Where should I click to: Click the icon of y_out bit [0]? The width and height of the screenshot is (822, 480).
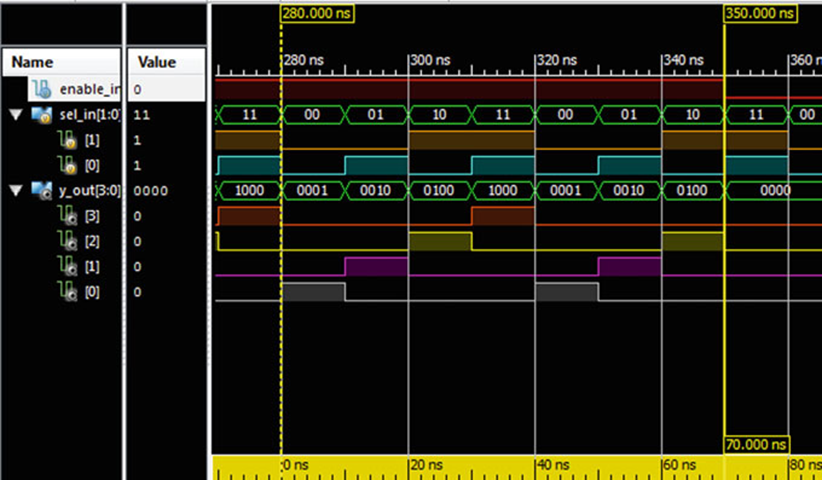pos(68,292)
